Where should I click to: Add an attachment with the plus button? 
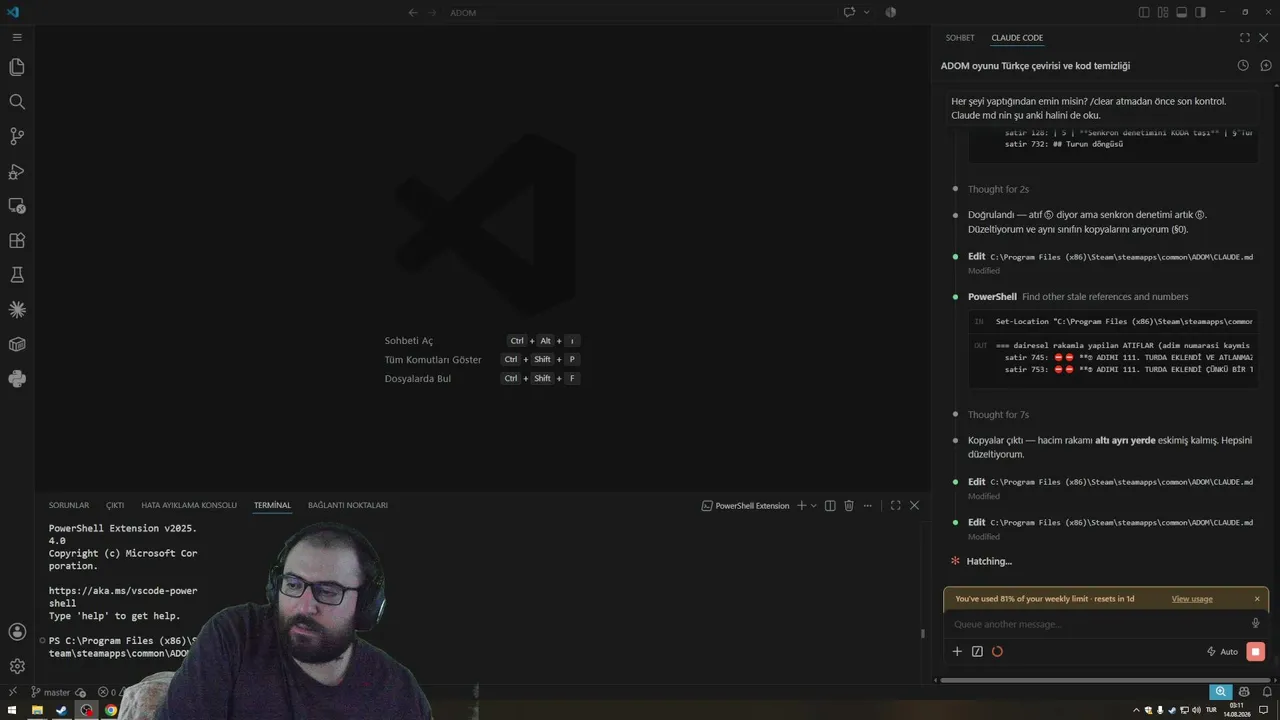957,652
